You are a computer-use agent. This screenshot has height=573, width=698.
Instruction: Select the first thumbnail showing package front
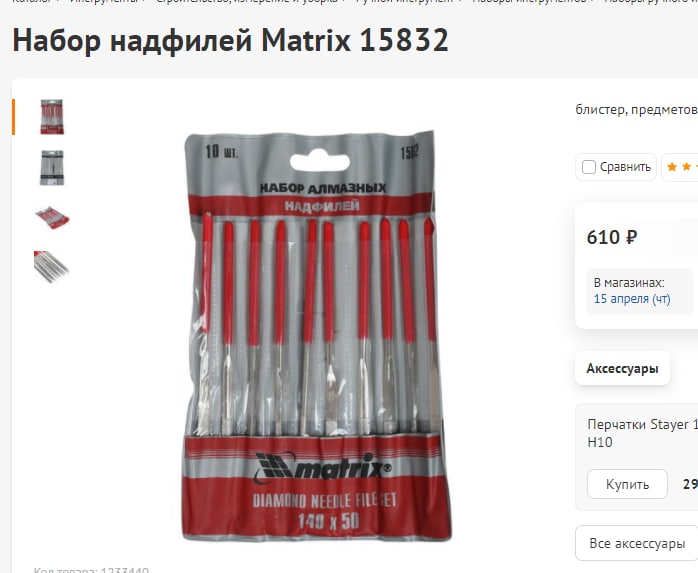point(52,117)
